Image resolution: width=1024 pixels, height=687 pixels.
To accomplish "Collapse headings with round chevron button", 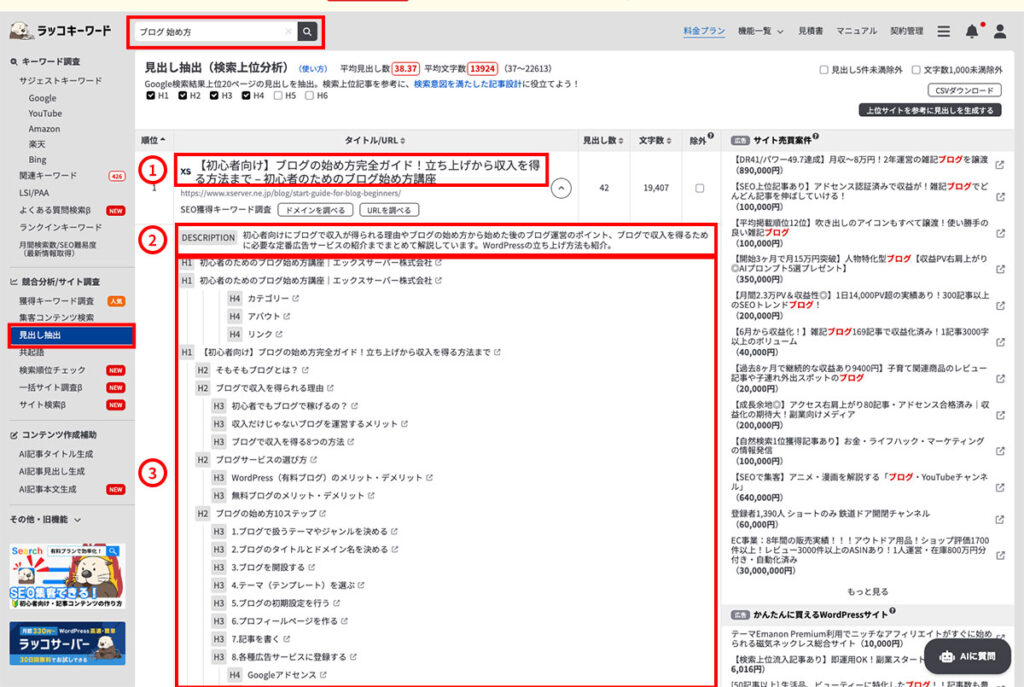I will 562,187.
